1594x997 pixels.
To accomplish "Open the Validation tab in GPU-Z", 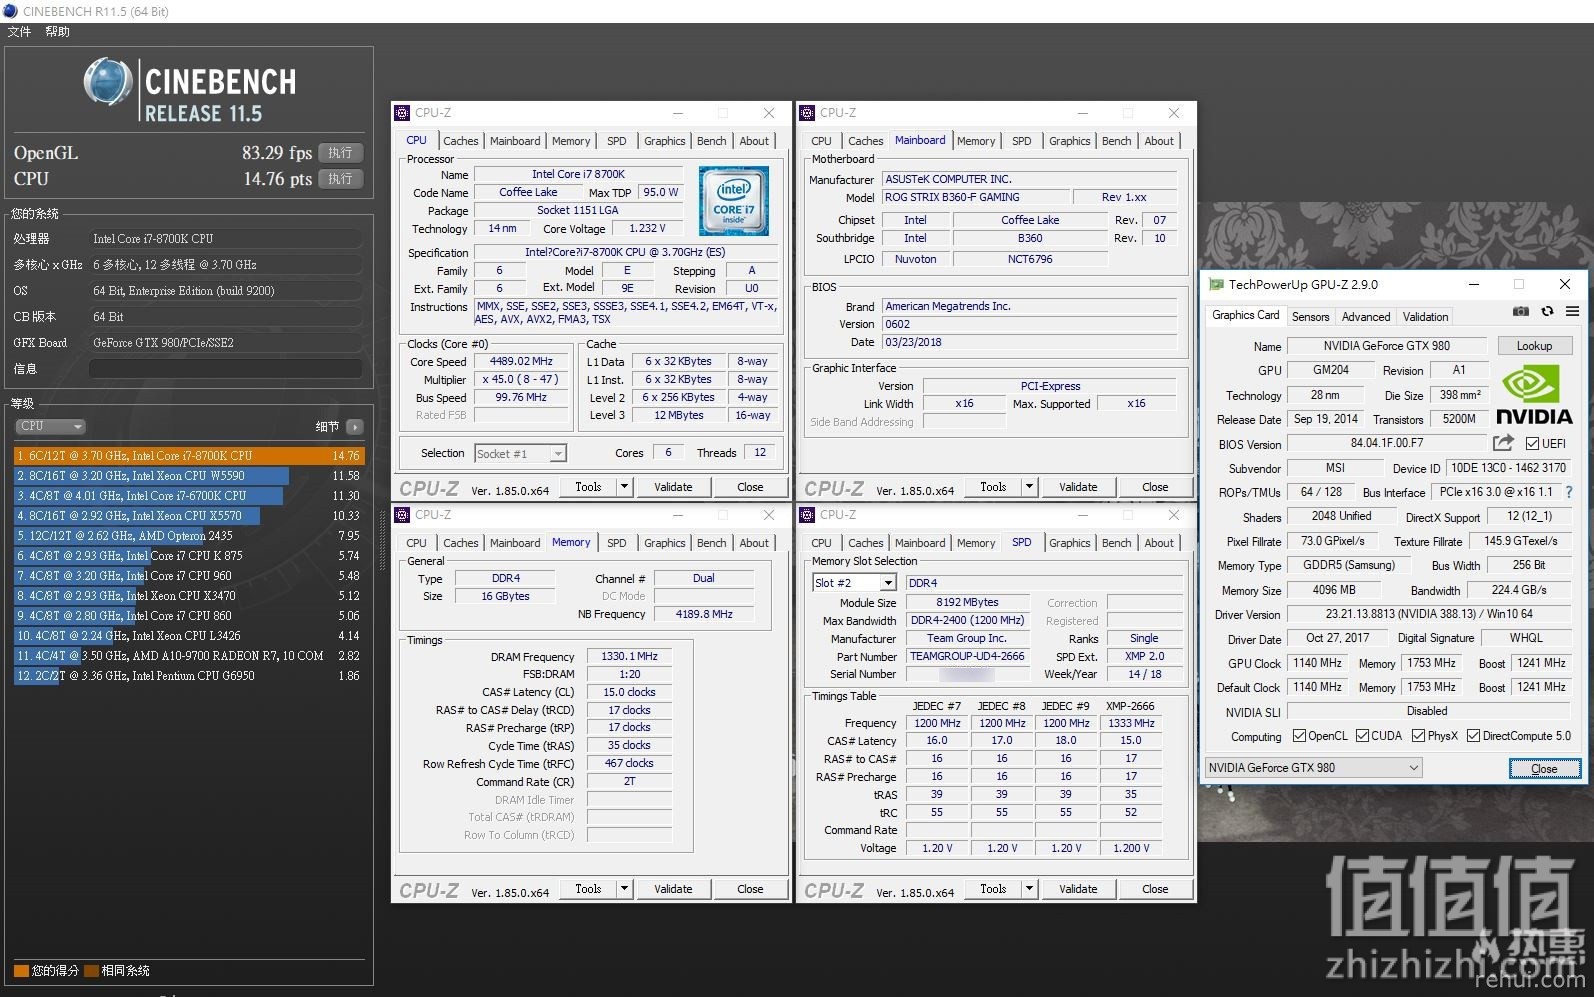I will (x=1425, y=317).
